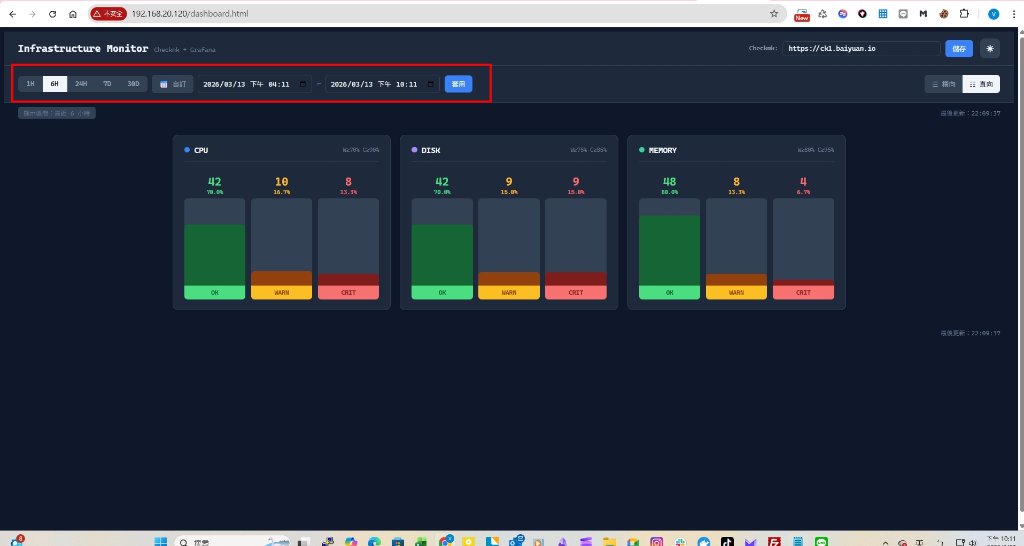
Task: Click MEMORY OK count 48
Action: click(x=669, y=182)
